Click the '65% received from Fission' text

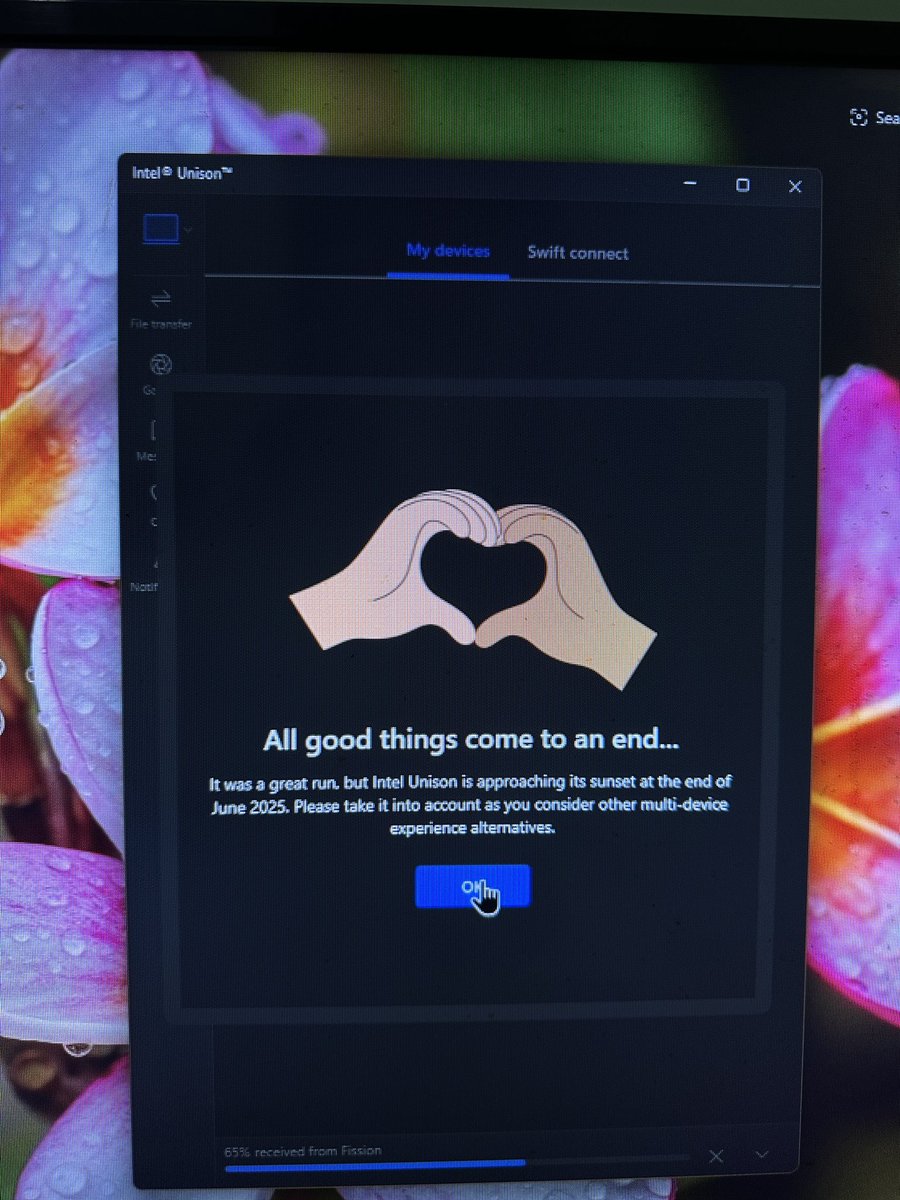coord(302,1151)
